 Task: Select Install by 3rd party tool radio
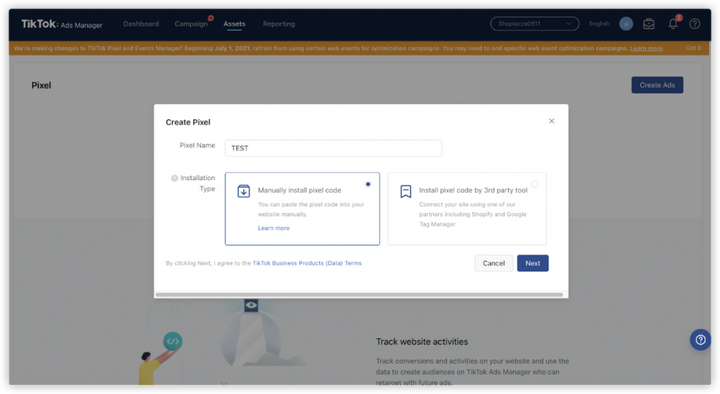pyautogui.click(x=535, y=184)
